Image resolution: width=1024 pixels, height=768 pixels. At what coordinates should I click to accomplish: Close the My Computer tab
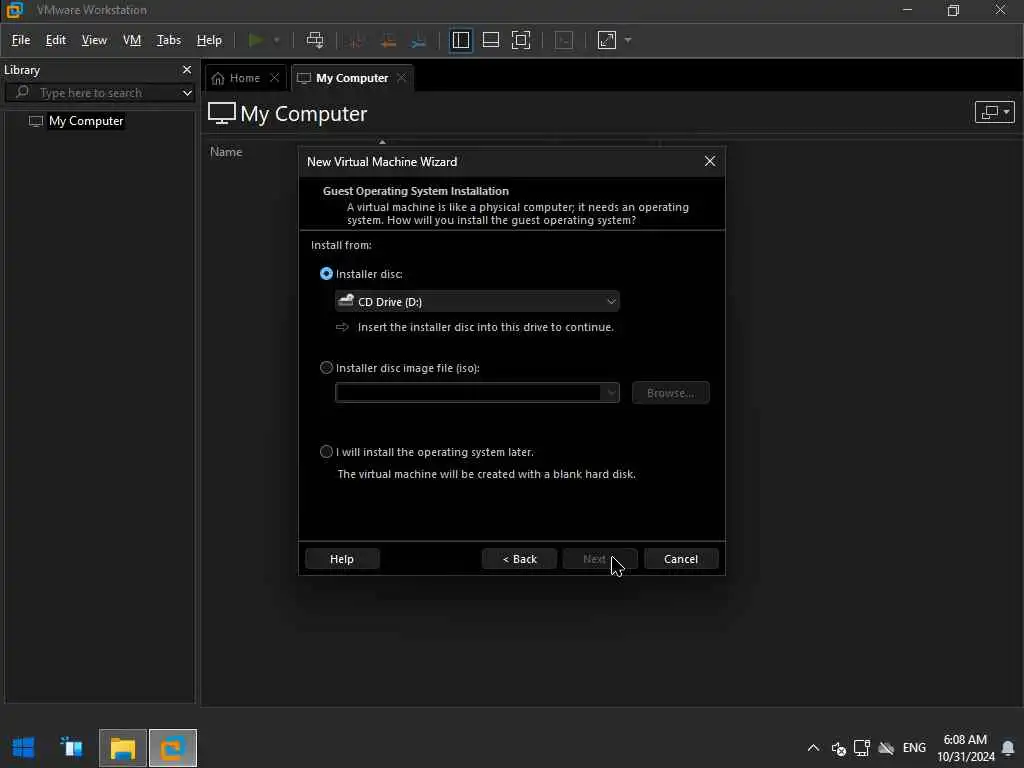(402, 78)
